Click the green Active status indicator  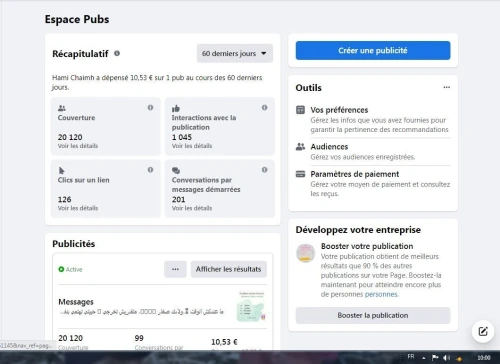70,269
